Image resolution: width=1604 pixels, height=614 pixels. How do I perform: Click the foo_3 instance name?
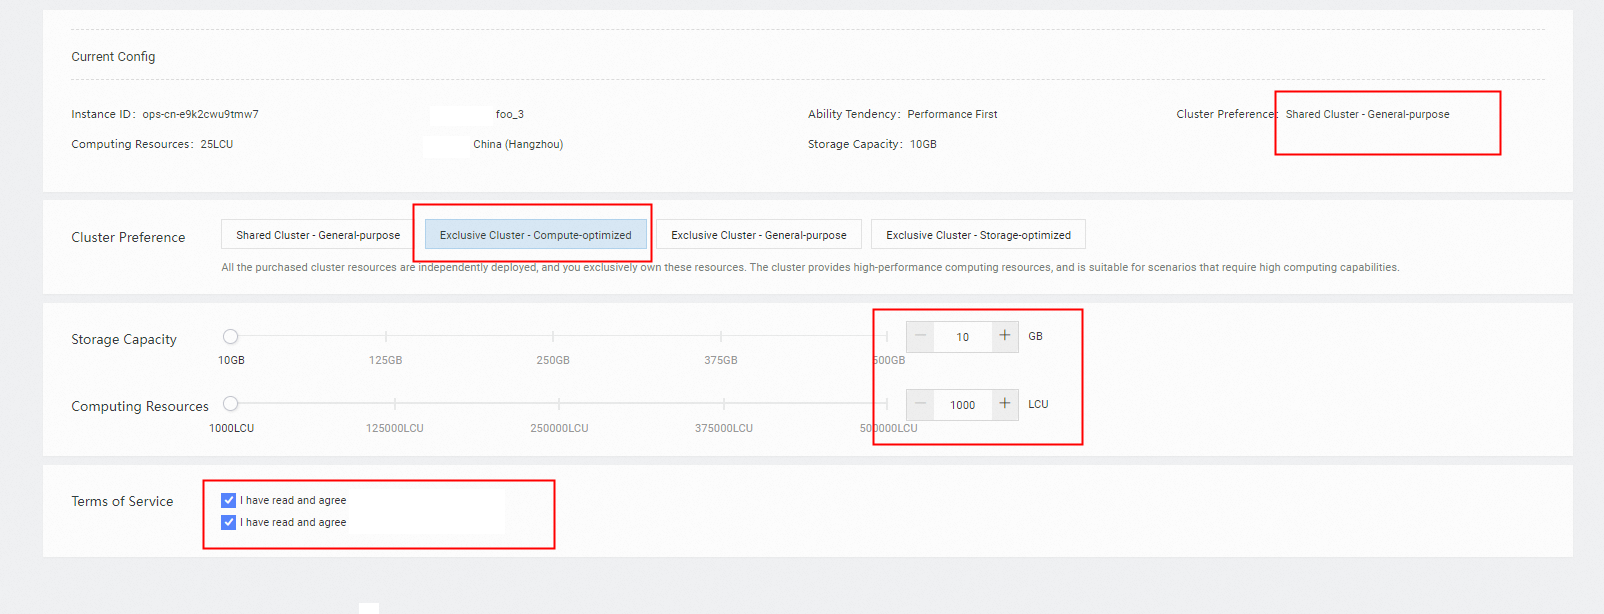[510, 114]
